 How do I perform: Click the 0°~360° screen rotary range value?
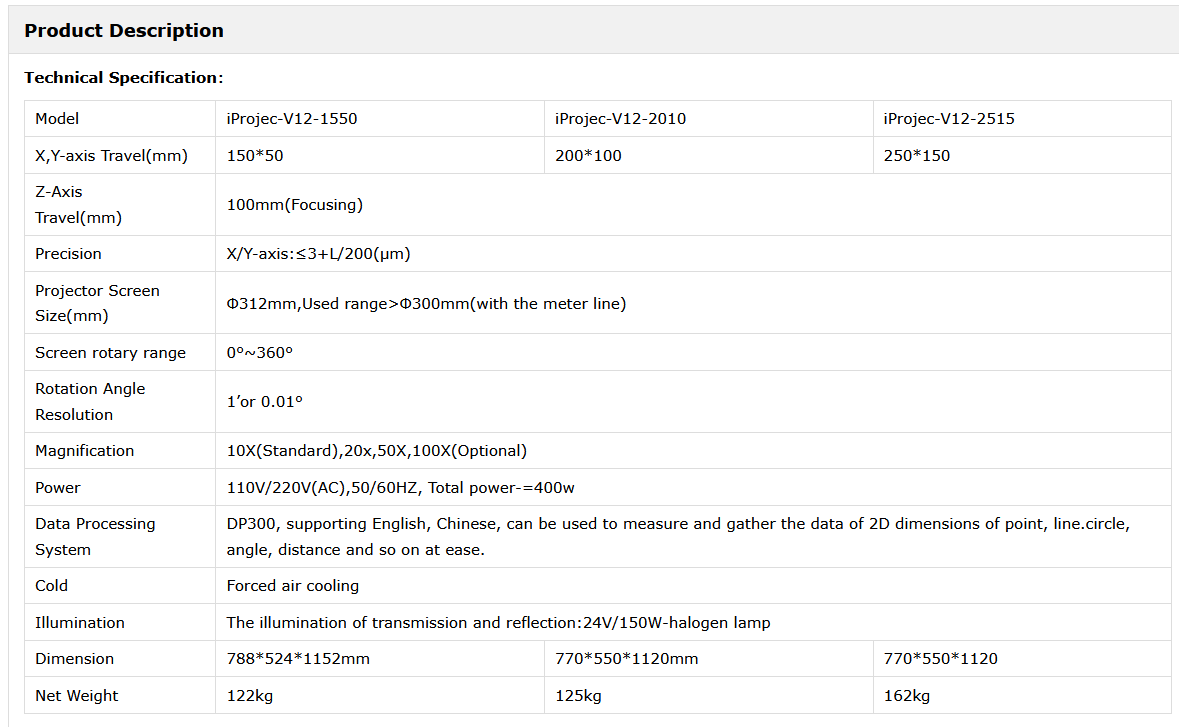point(259,353)
